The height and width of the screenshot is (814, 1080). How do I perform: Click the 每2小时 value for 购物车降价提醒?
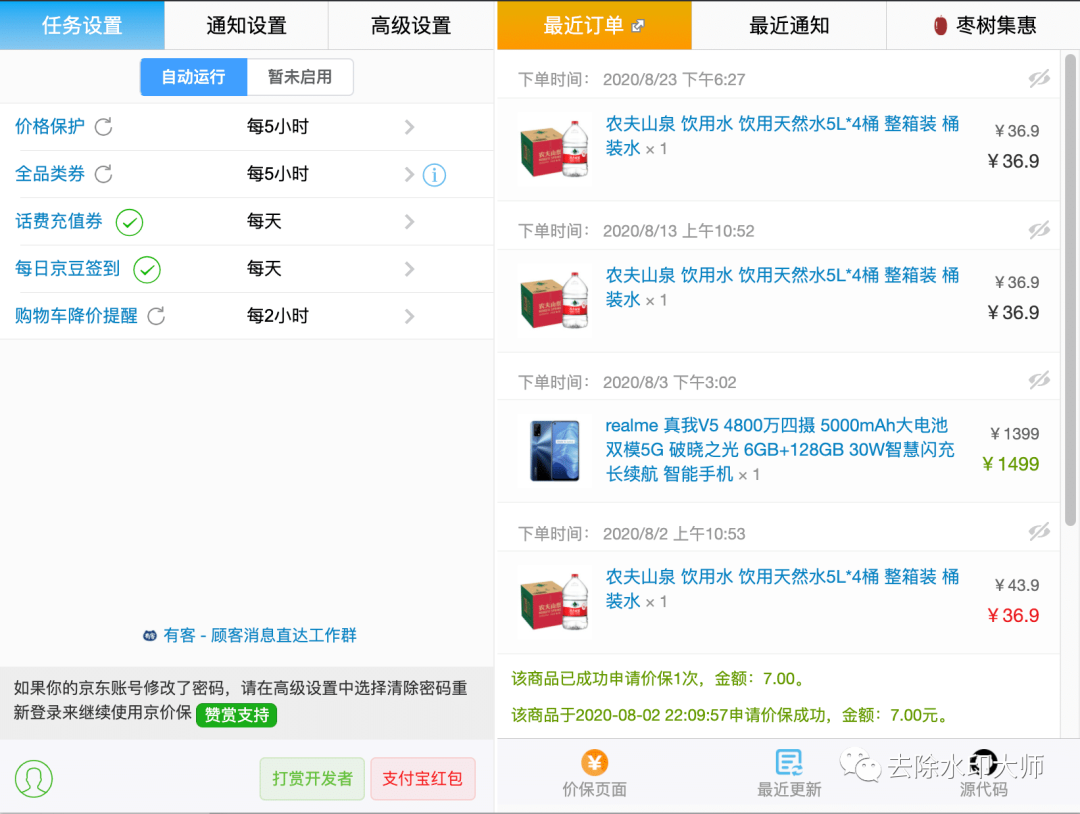278,316
